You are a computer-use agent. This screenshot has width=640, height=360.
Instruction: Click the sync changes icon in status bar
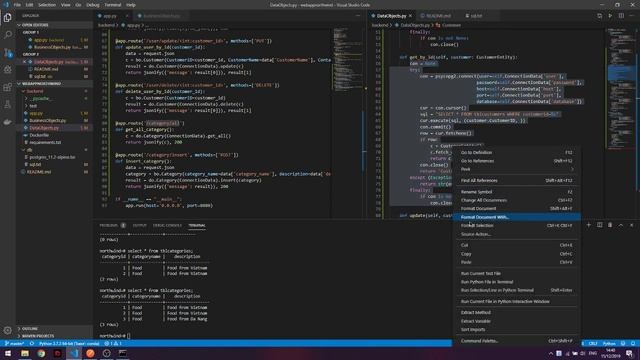click(x=32, y=343)
